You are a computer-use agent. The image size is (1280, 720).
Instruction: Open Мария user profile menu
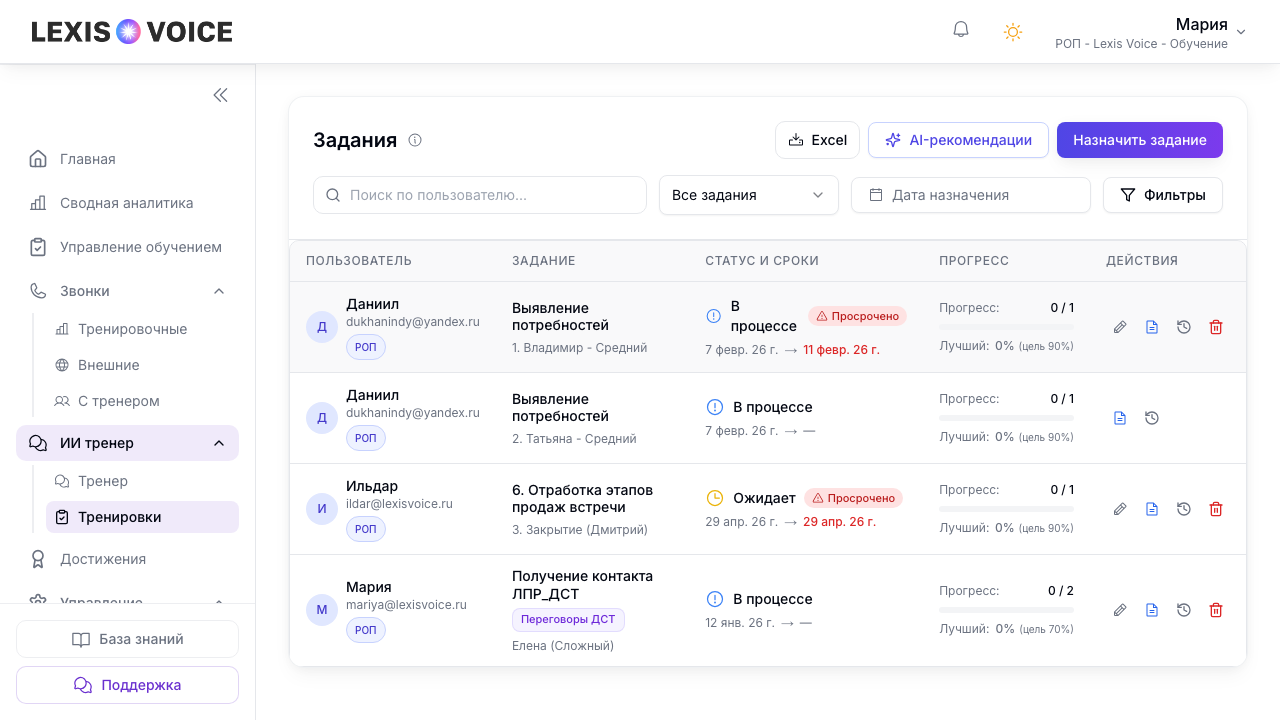(1150, 32)
